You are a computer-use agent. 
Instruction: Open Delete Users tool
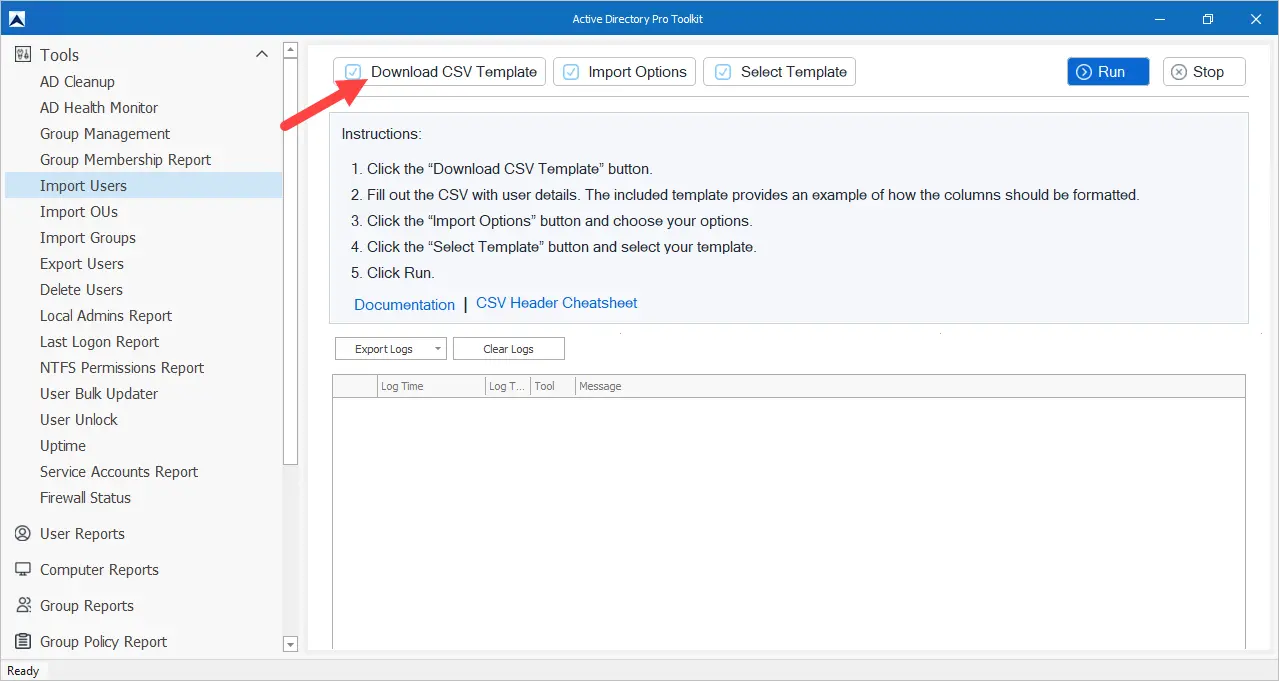pyautogui.click(x=81, y=290)
